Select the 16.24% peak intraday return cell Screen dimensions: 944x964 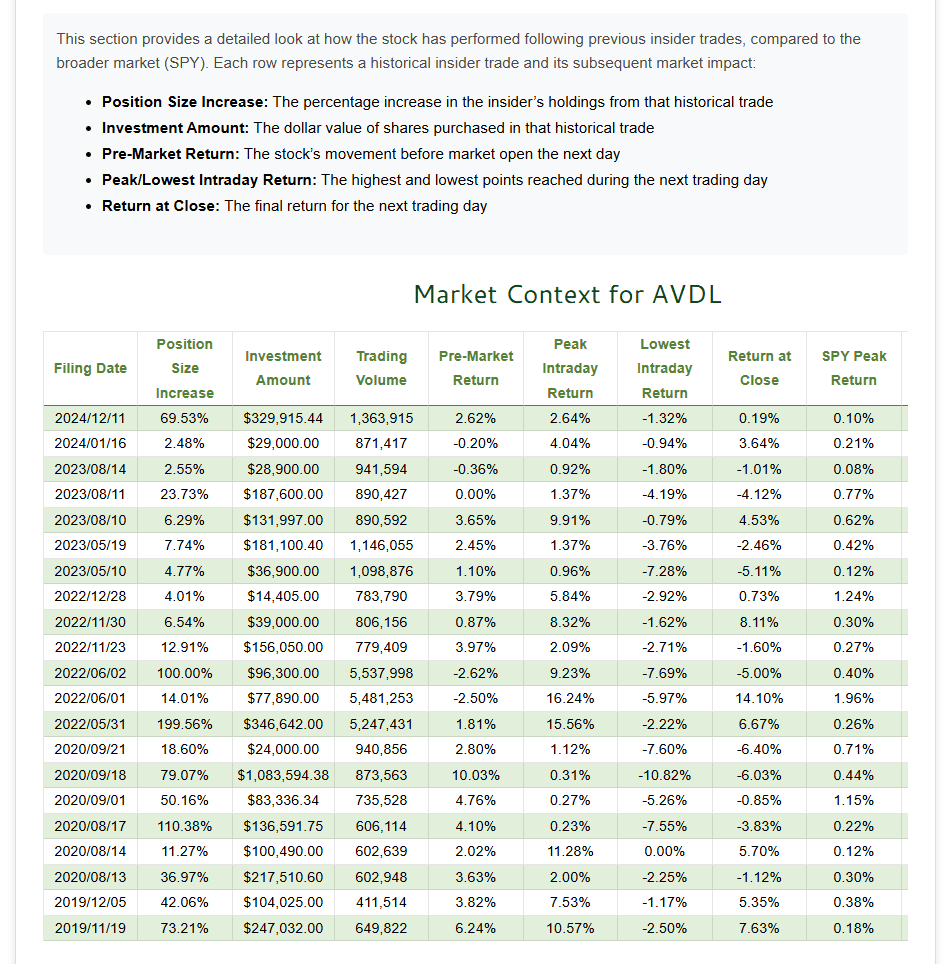(570, 698)
